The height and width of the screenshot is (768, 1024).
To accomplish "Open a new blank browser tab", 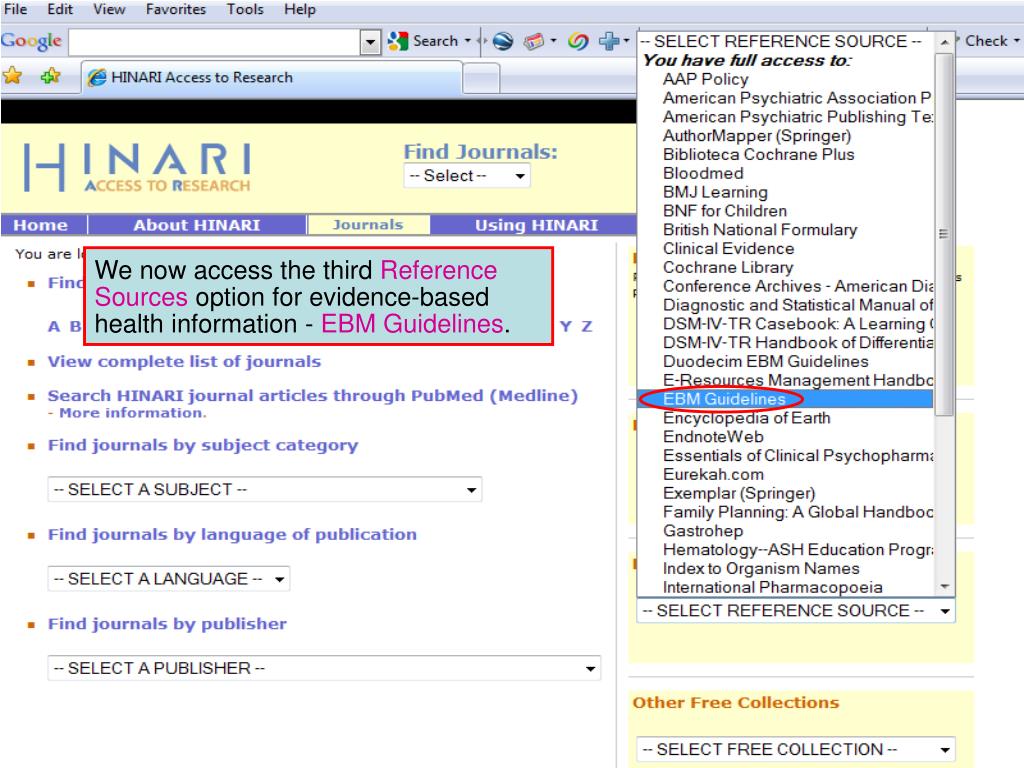I will (x=481, y=79).
